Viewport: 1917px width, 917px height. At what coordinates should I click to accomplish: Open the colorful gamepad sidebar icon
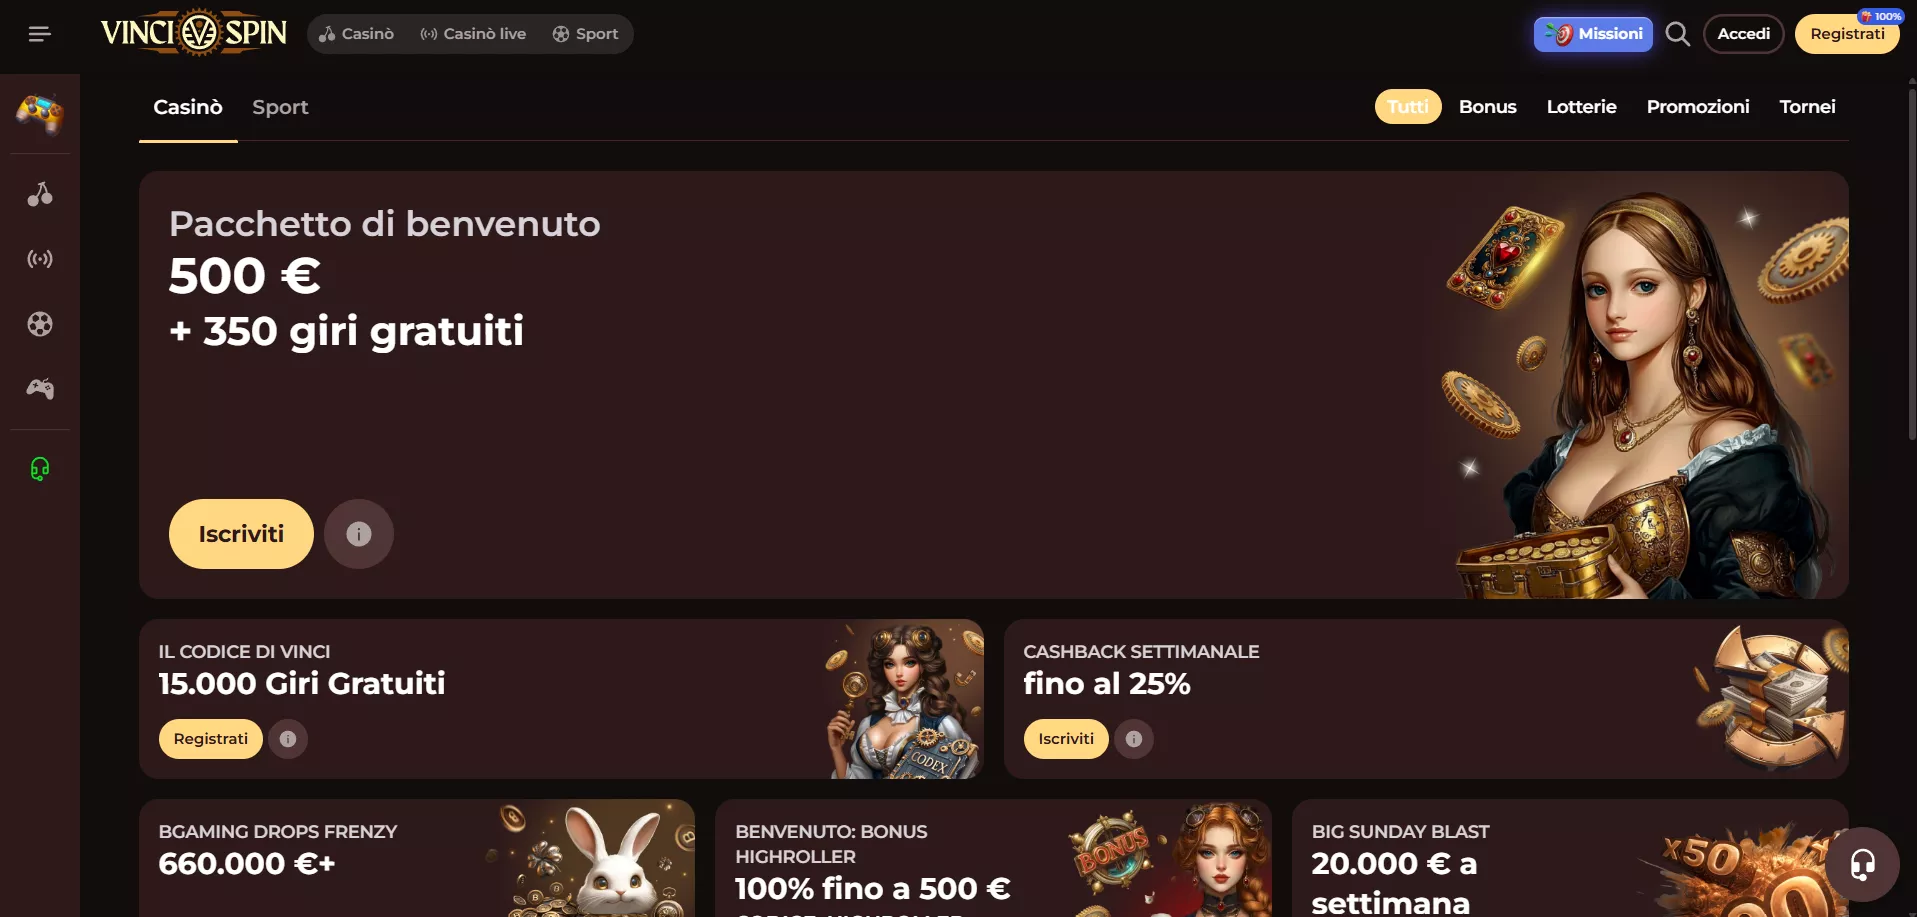[40, 113]
